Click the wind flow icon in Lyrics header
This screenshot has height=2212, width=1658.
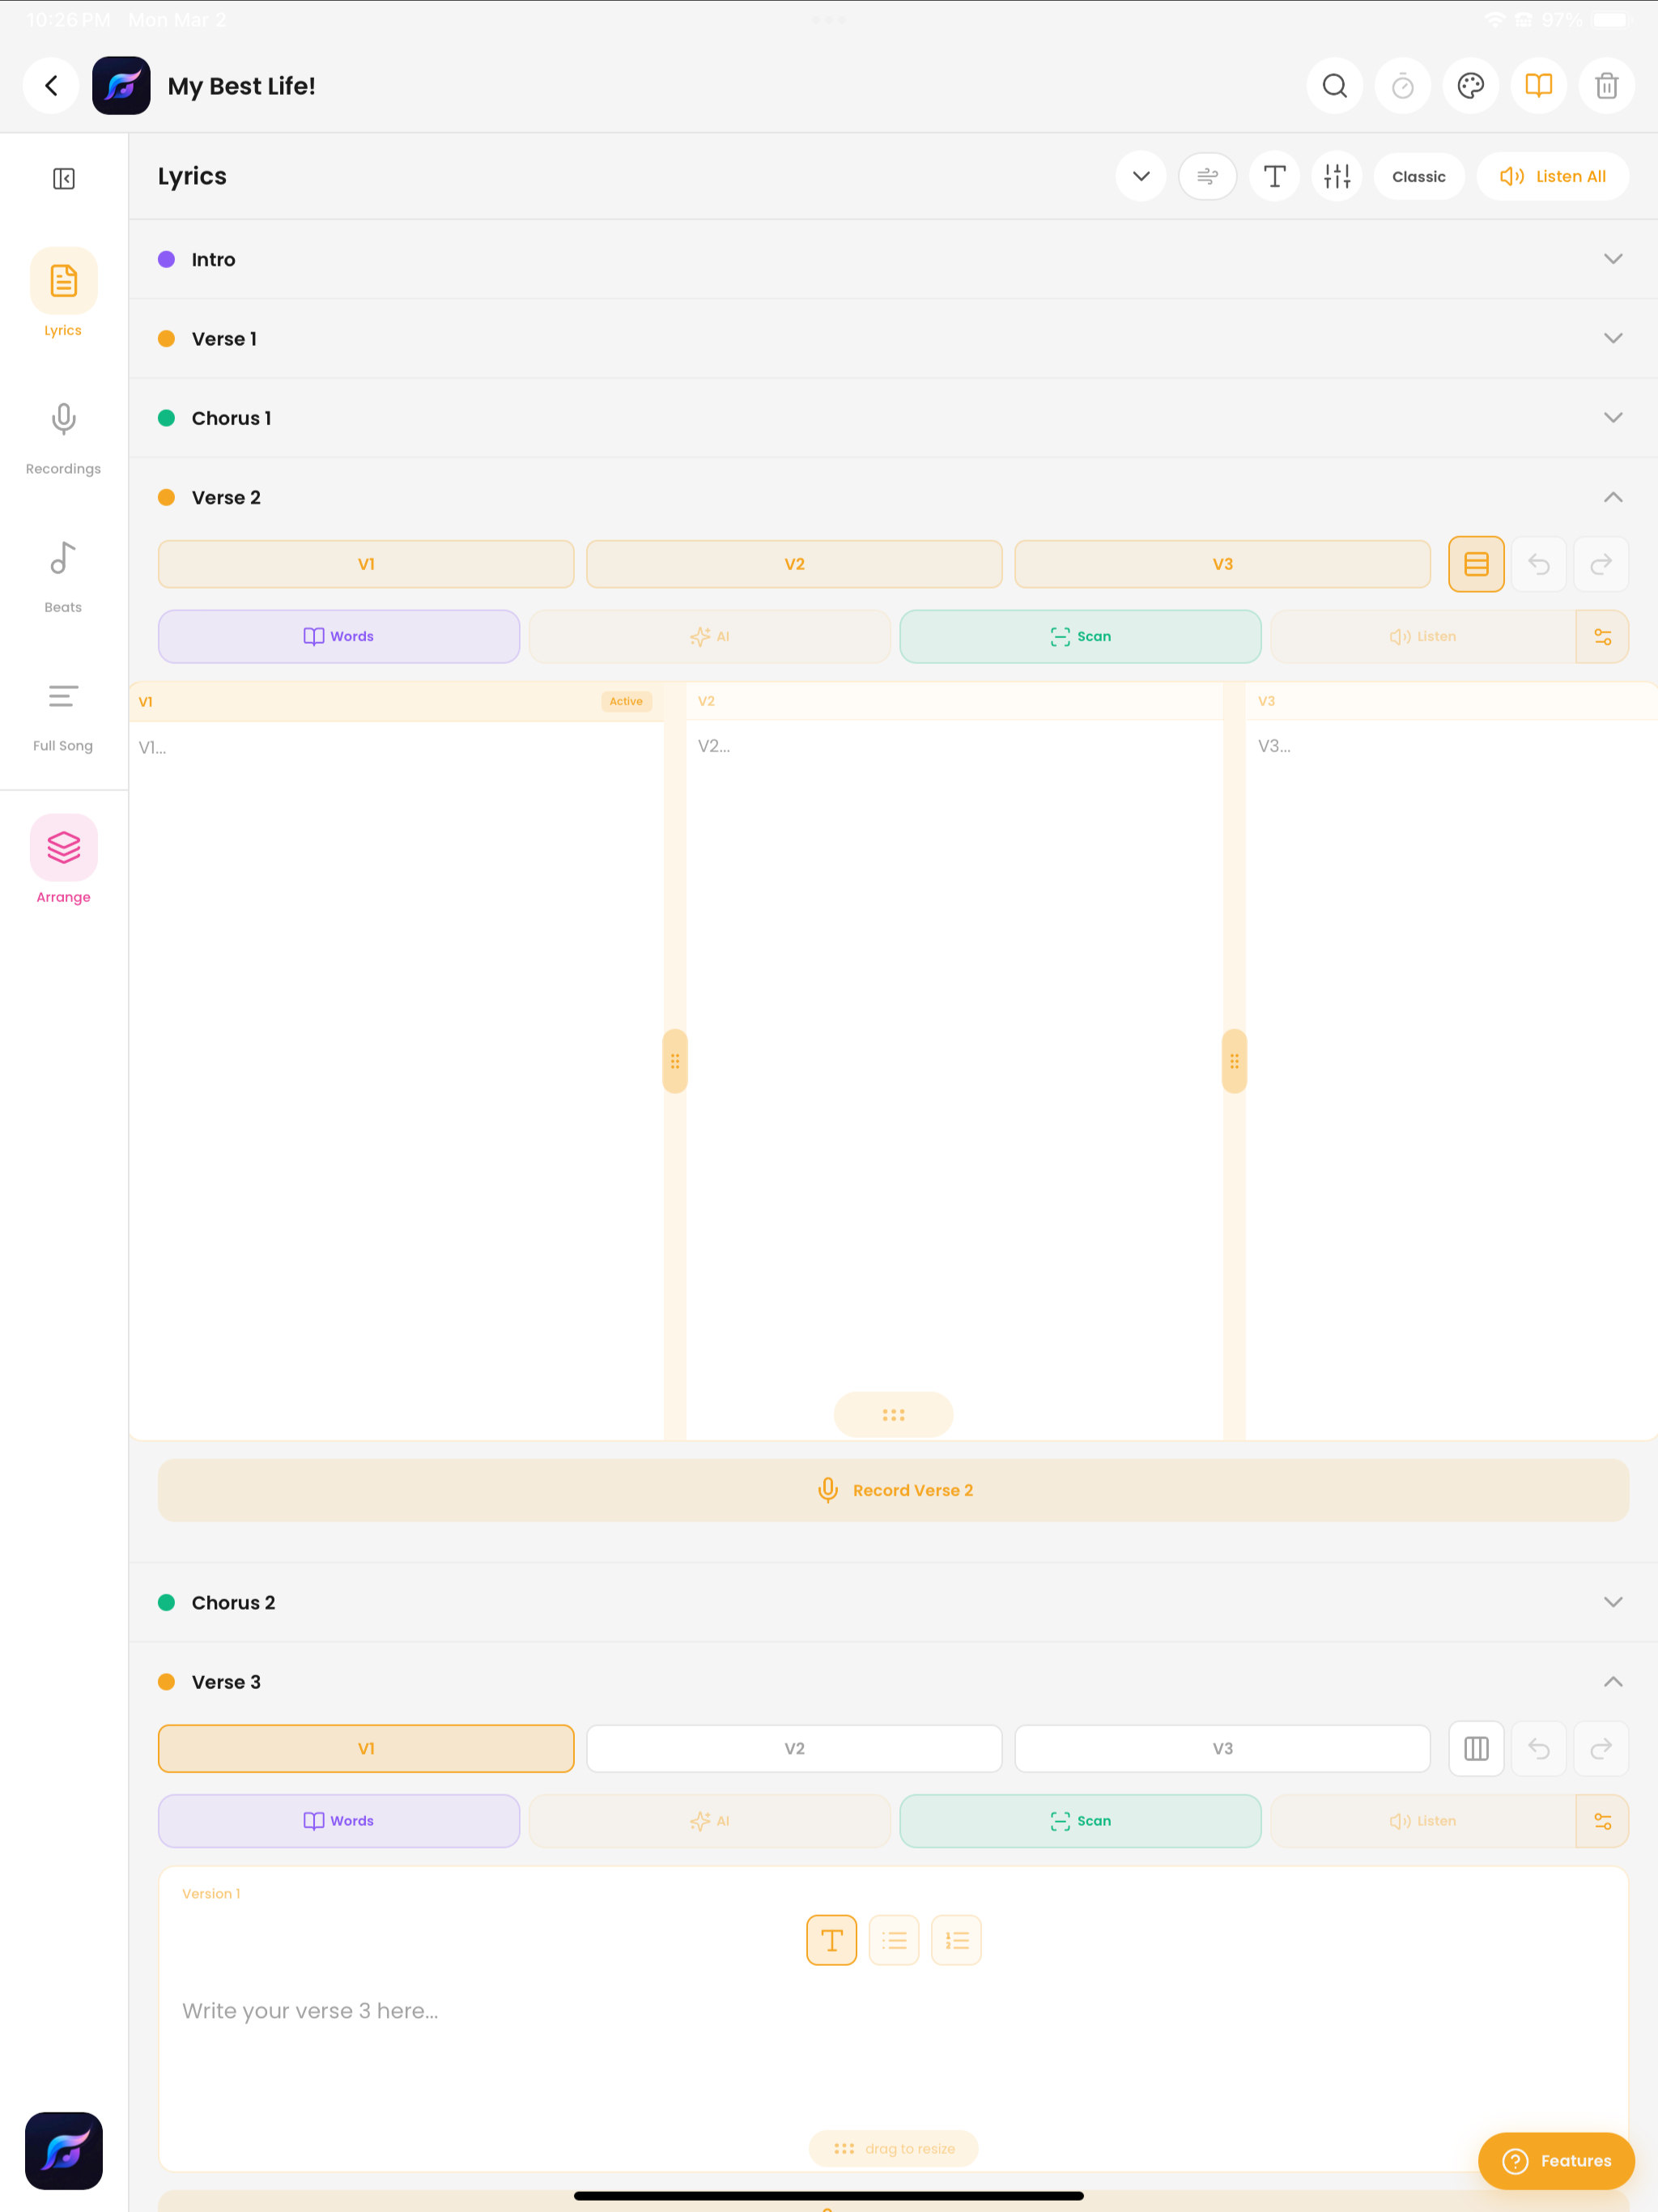pyautogui.click(x=1207, y=176)
